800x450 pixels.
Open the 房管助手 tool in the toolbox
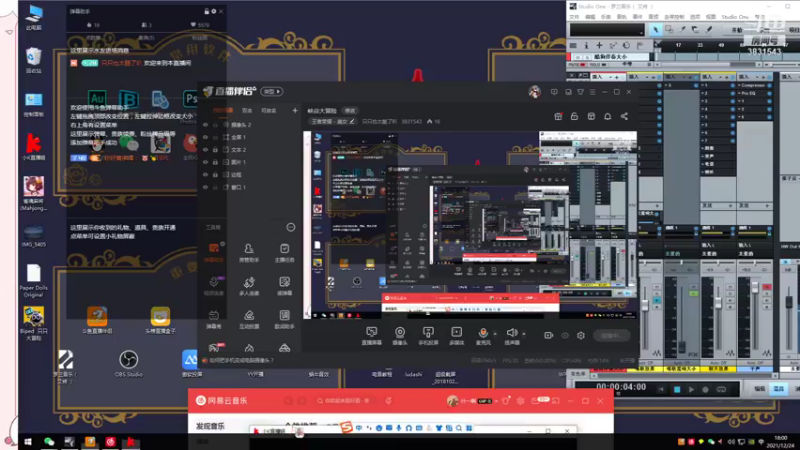coord(249,253)
